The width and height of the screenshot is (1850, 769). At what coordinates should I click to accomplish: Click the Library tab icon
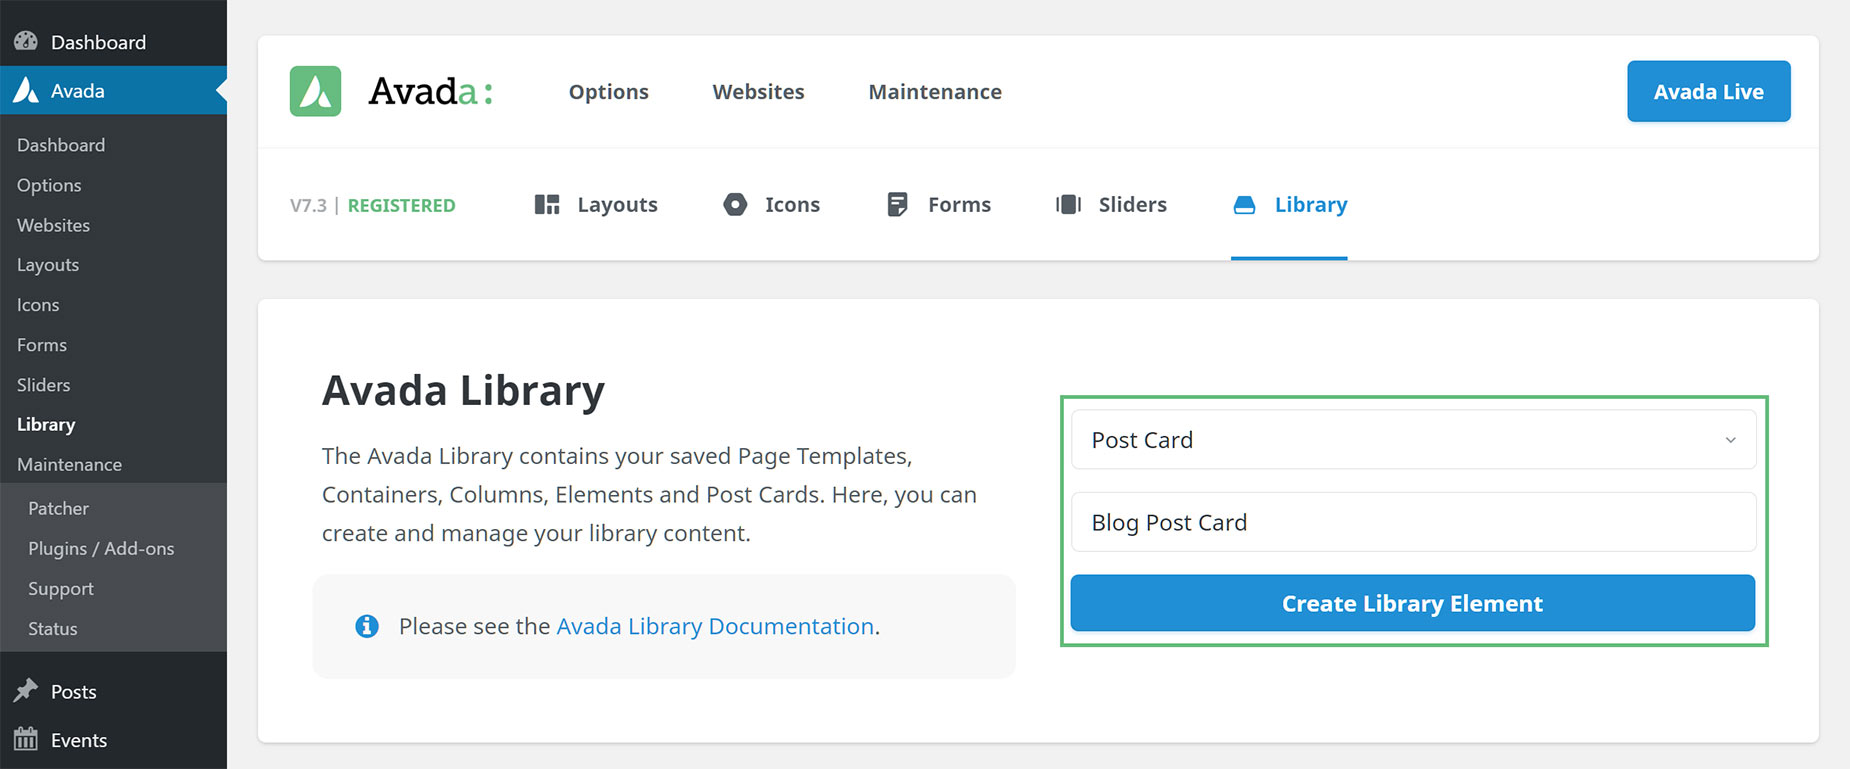pyautogui.click(x=1244, y=205)
